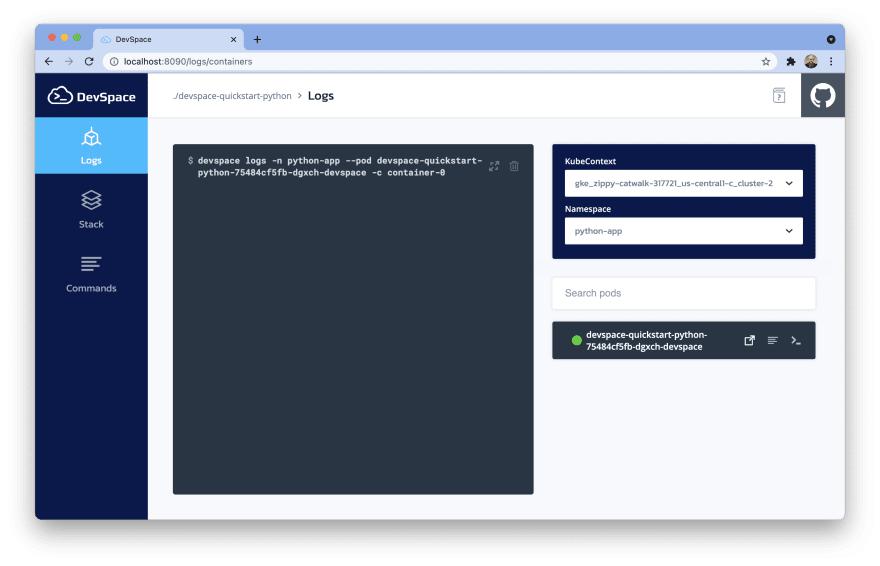Open the documentation help icon
Viewport: 880px width, 566px height.
click(x=778, y=95)
